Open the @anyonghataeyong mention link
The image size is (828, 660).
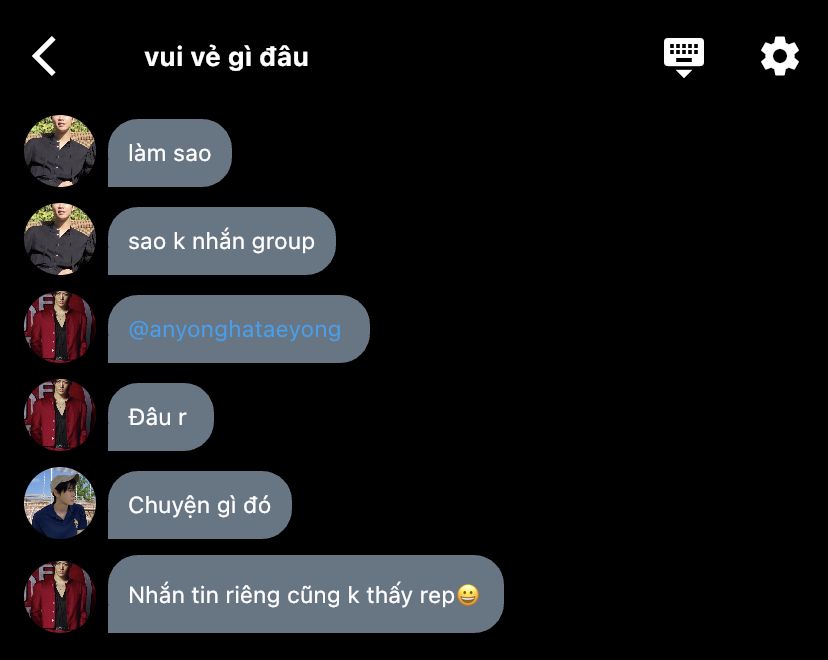point(234,329)
